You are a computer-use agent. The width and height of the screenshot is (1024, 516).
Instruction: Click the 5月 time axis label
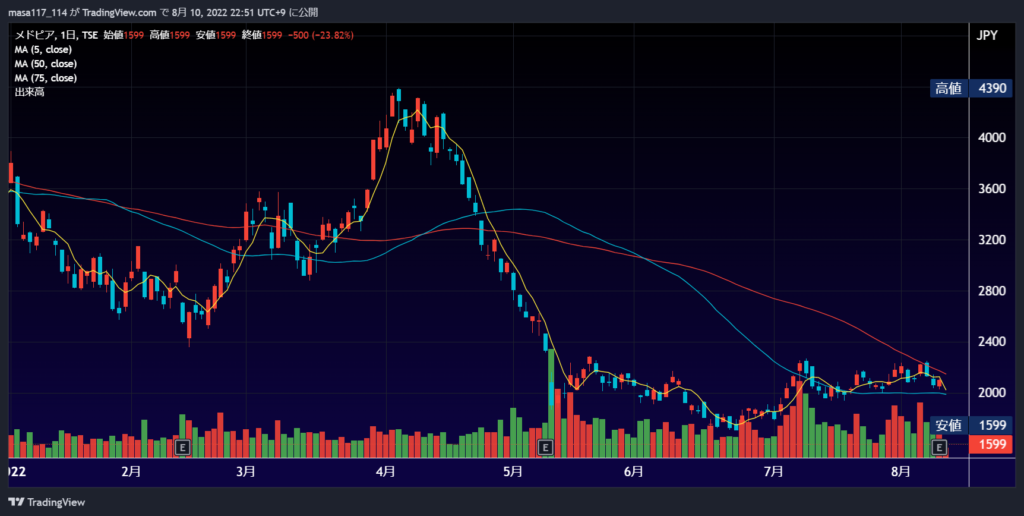(x=513, y=472)
